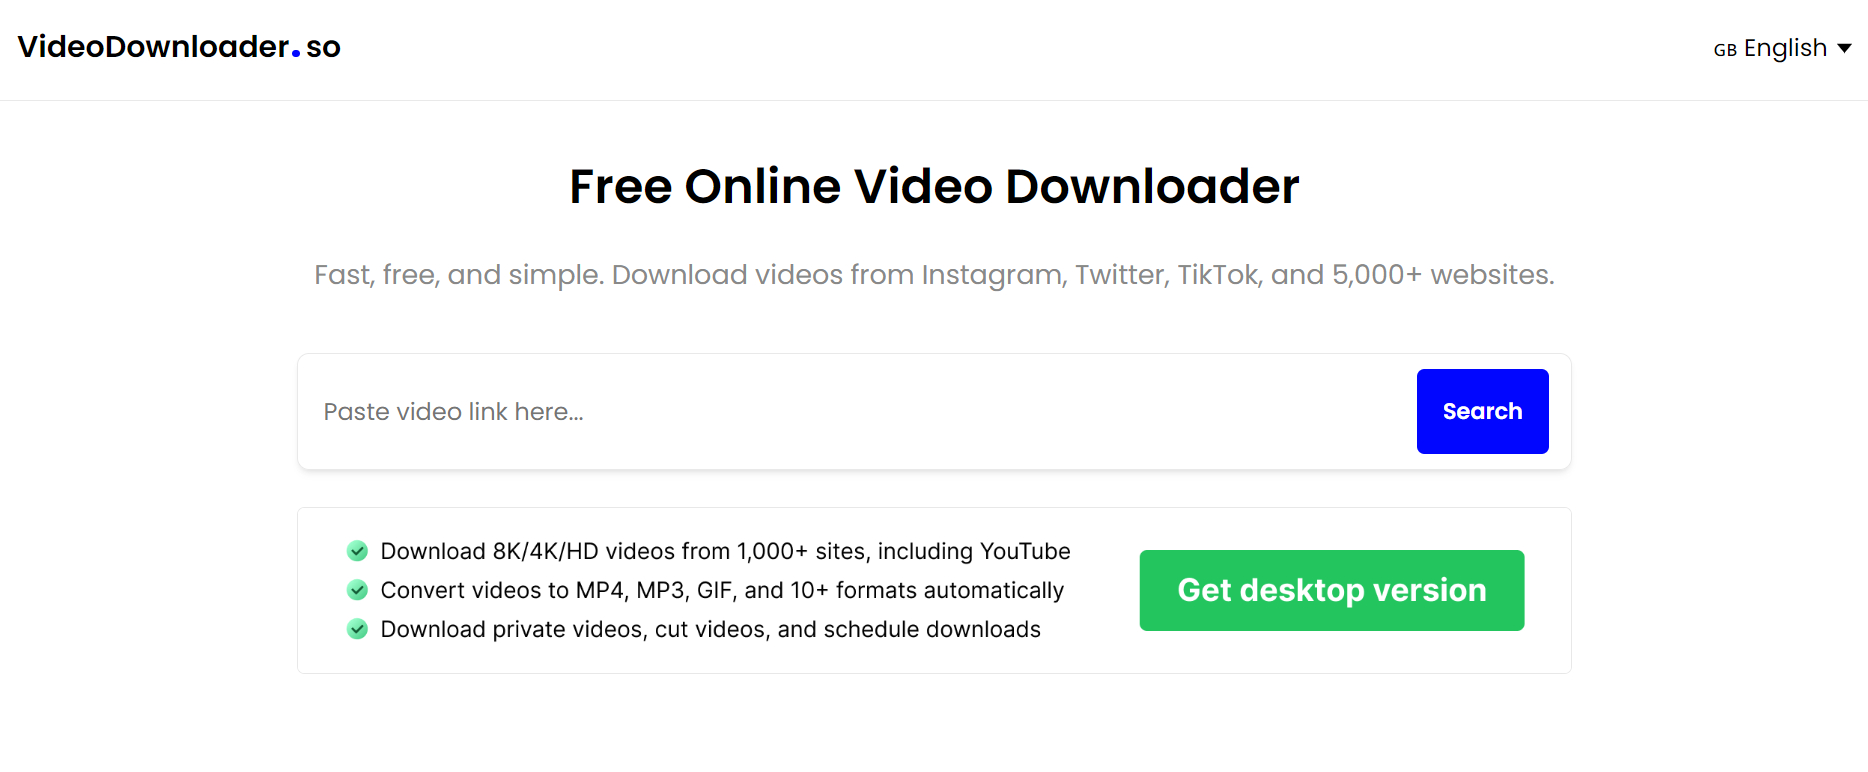Screen dimensions: 1868x772
Task: Click the green Get desktop version button
Action: click(x=1332, y=590)
